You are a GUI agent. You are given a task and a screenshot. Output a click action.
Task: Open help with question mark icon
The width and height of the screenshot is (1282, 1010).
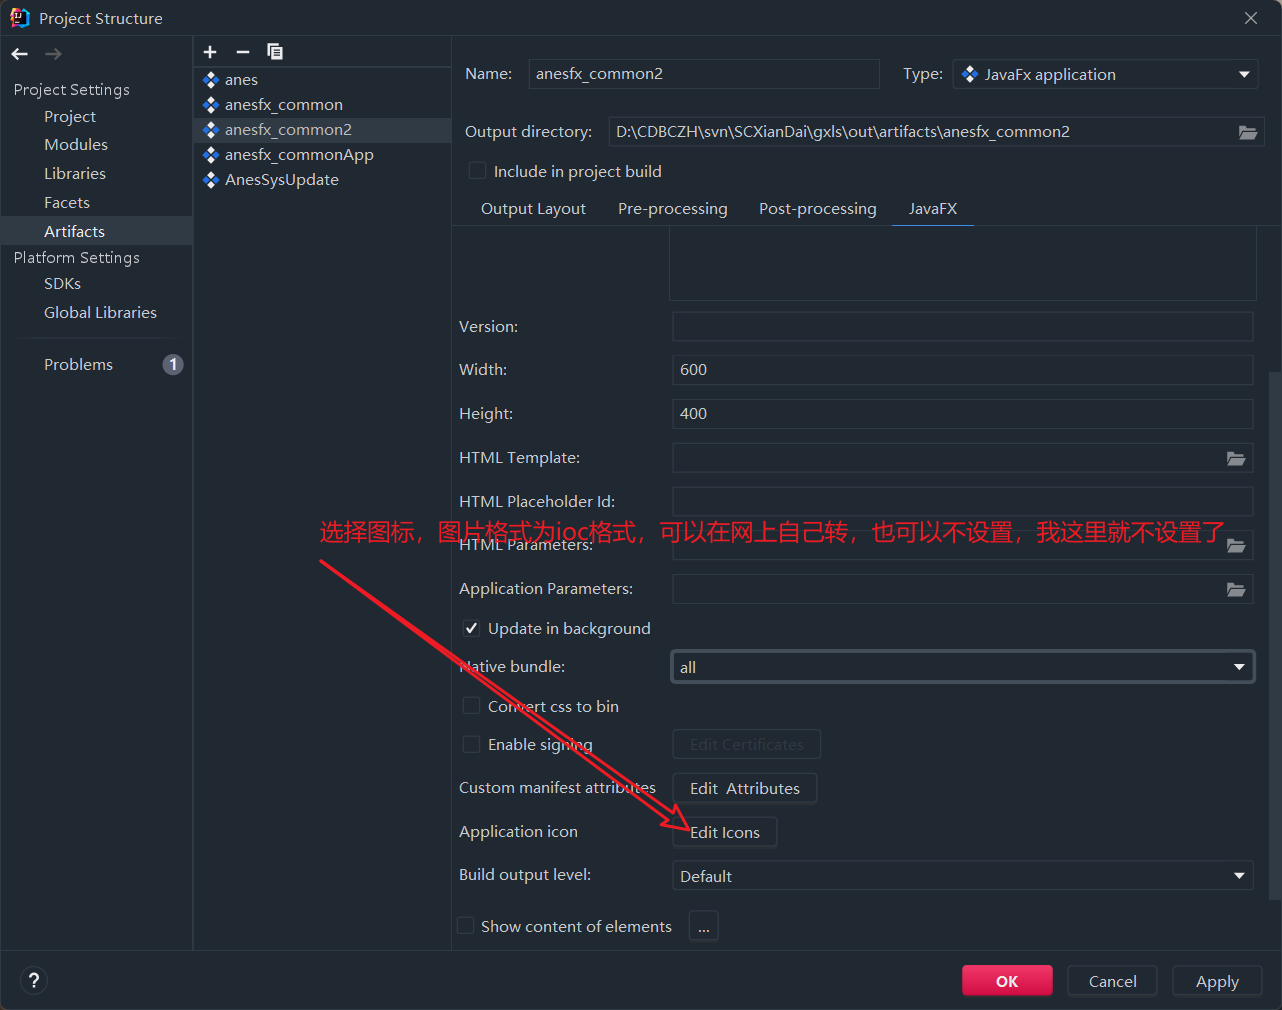click(34, 980)
